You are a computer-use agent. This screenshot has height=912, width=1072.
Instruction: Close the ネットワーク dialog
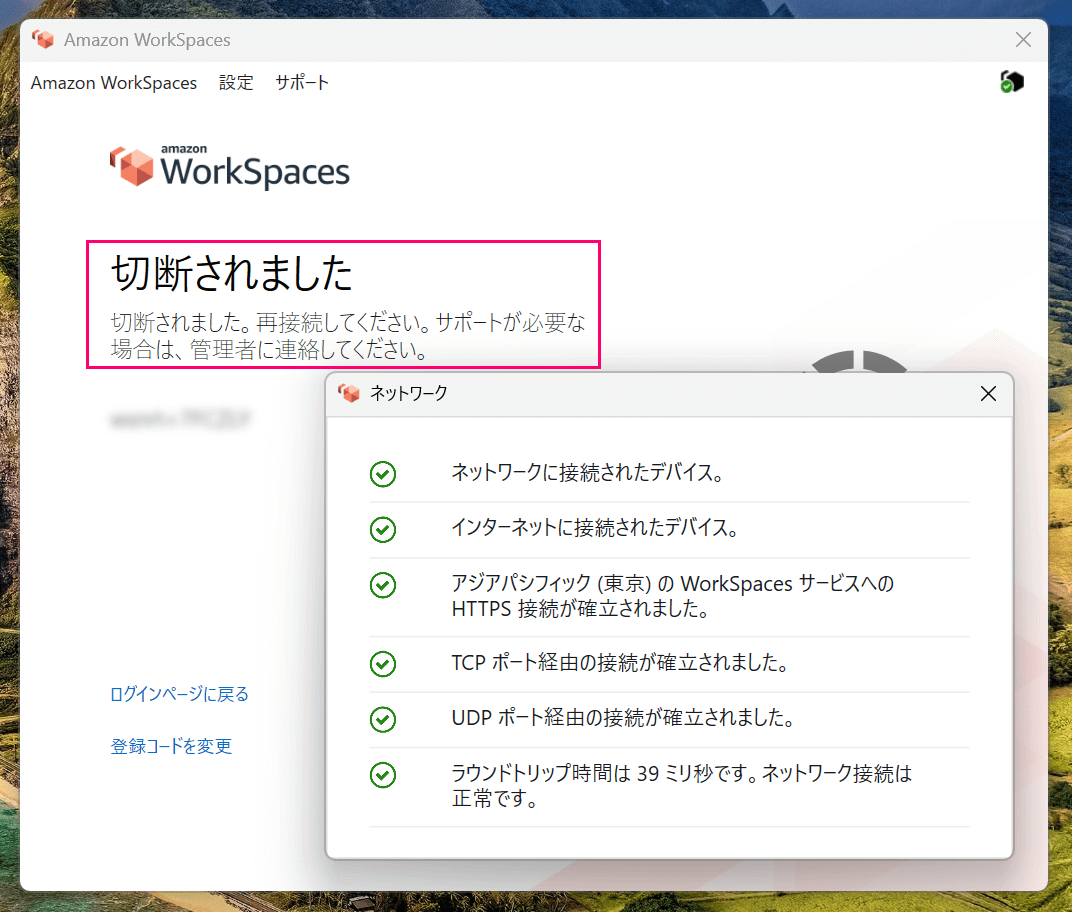tap(988, 394)
